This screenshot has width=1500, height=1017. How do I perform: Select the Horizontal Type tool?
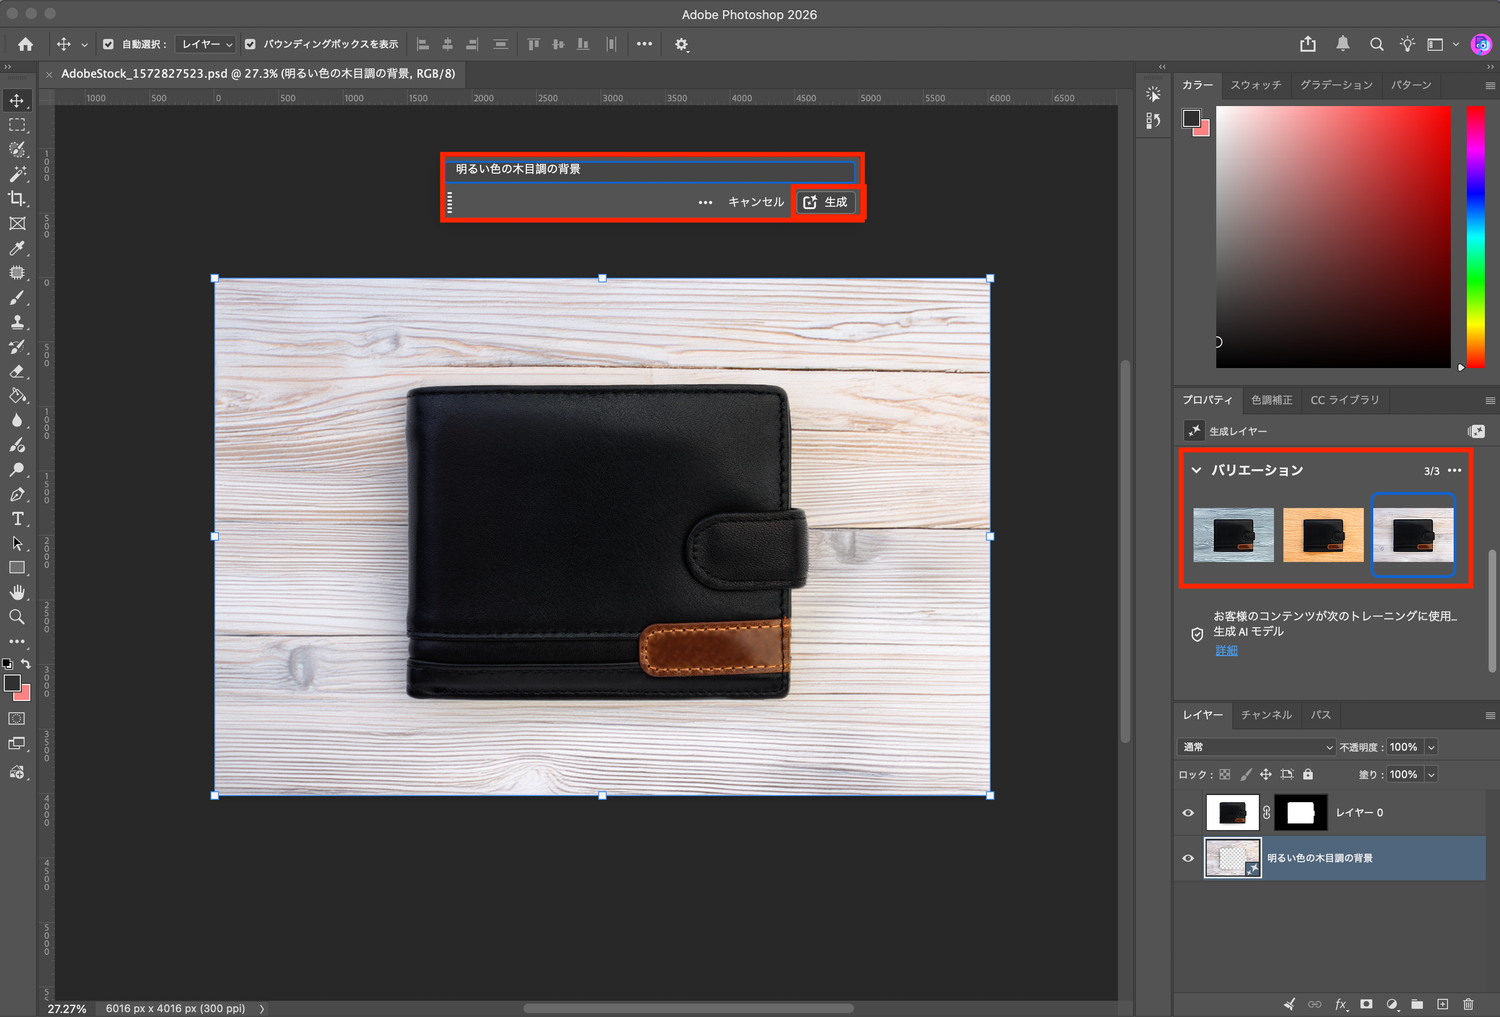coord(17,518)
